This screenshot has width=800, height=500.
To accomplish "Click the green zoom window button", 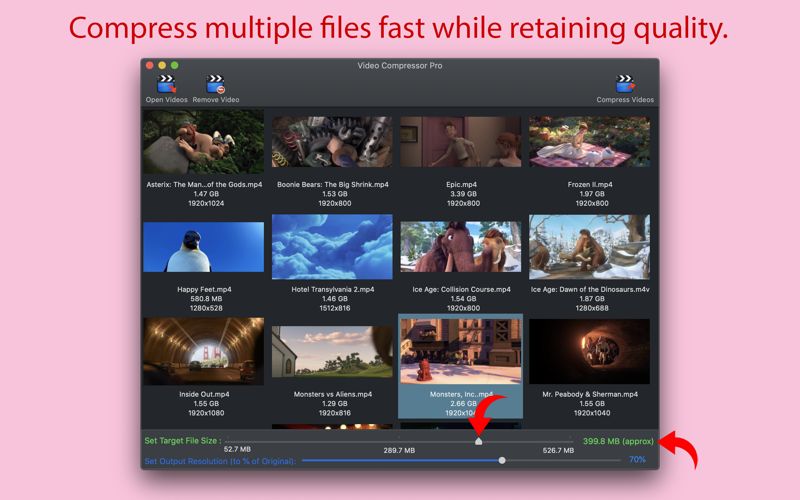I will pyautogui.click(x=174, y=65).
